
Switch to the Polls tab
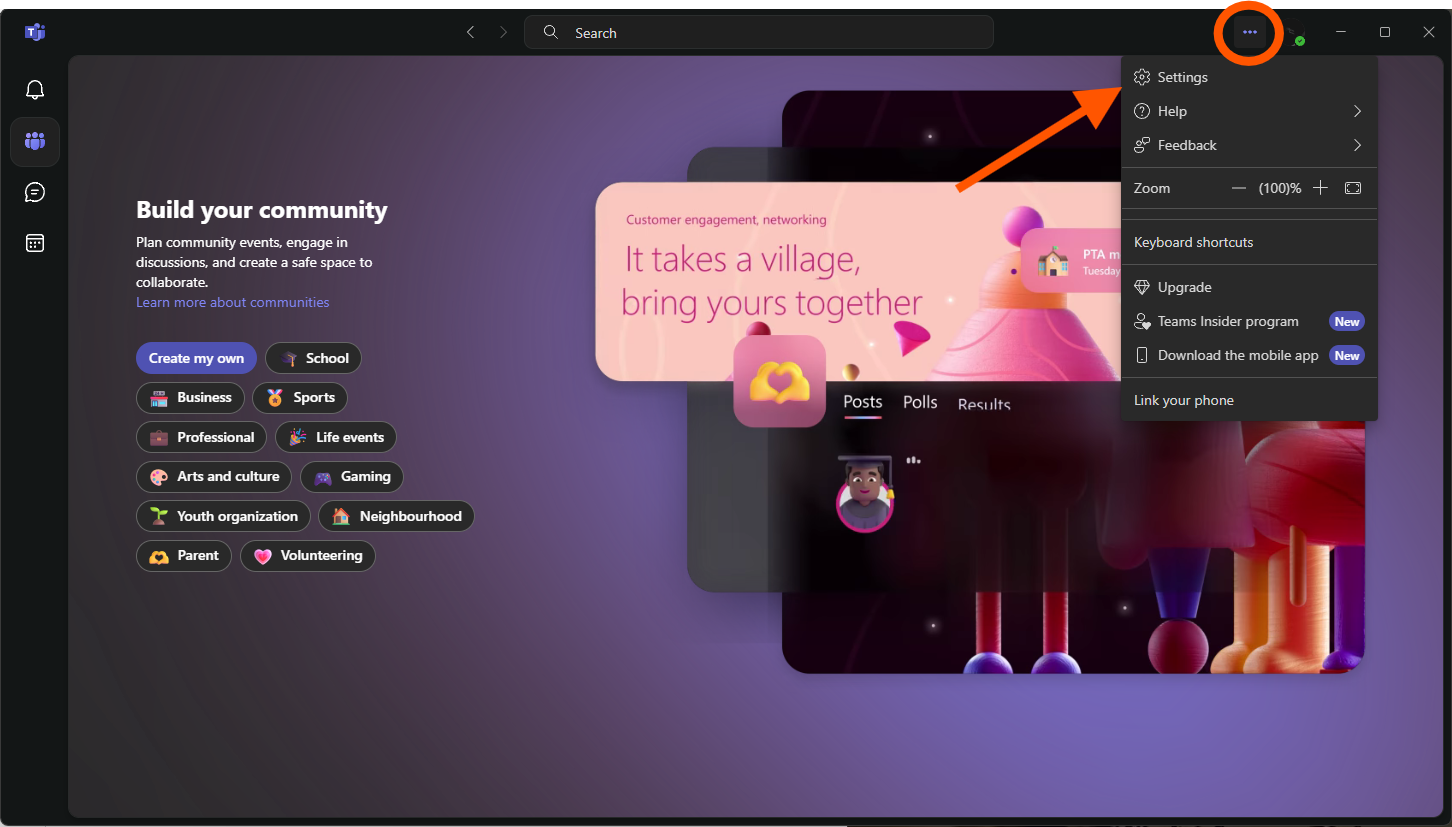coord(920,402)
